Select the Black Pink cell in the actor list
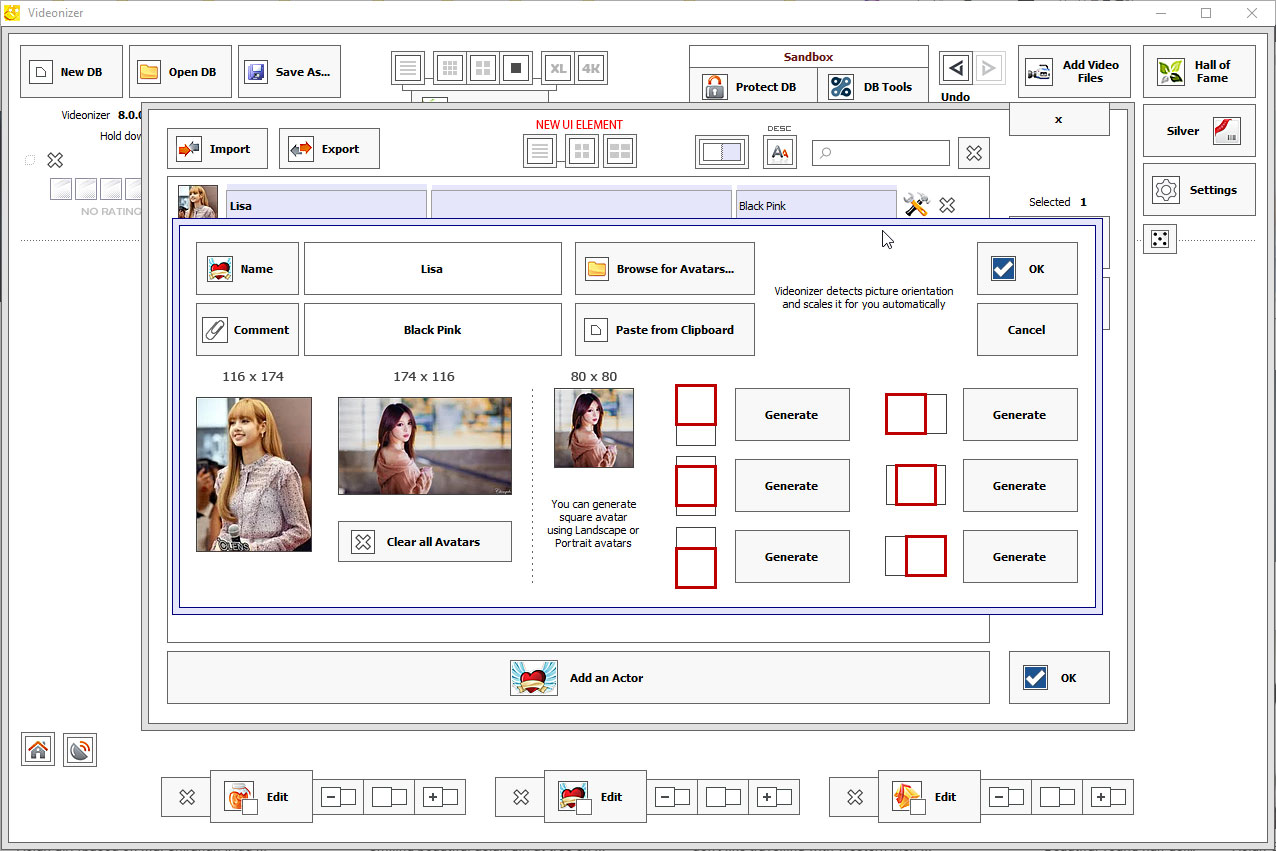Screen dimensions: 1276x851 tap(816, 203)
